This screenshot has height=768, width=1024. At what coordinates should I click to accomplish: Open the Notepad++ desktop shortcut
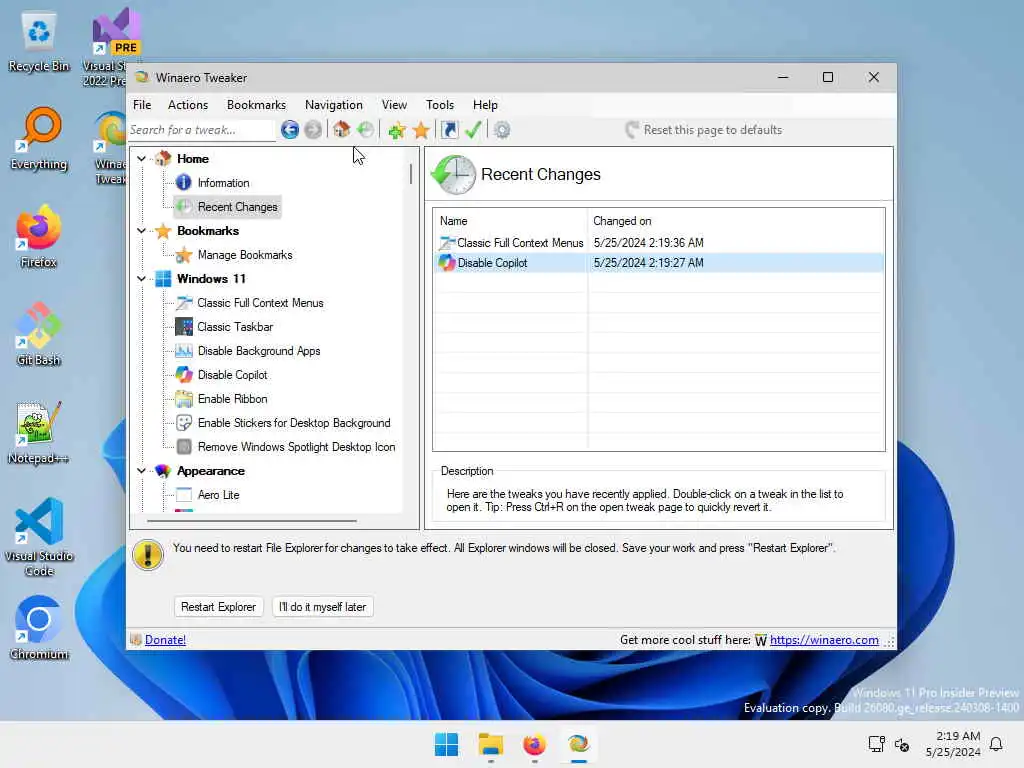[39, 432]
